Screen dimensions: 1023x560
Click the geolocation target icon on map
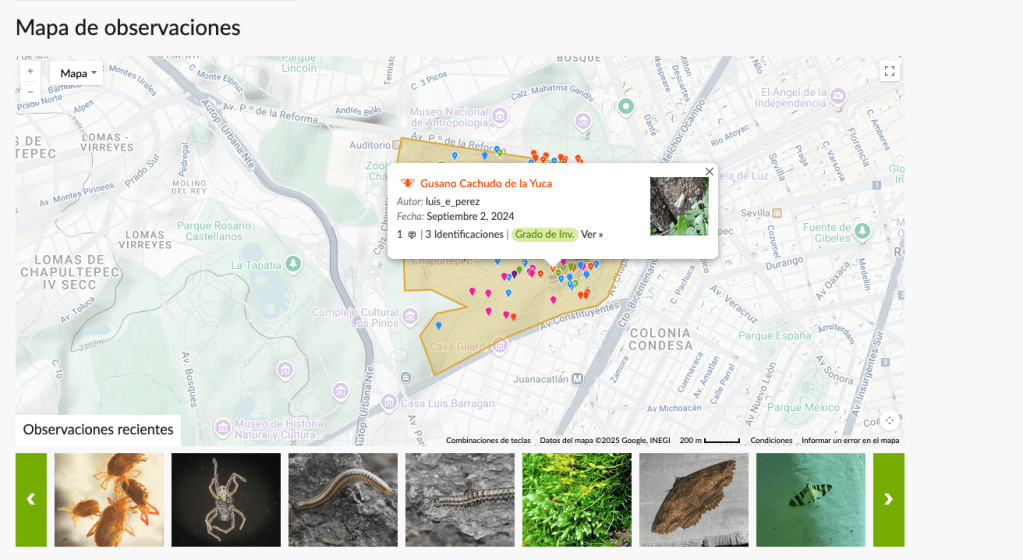pyautogui.click(x=889, y=421)
